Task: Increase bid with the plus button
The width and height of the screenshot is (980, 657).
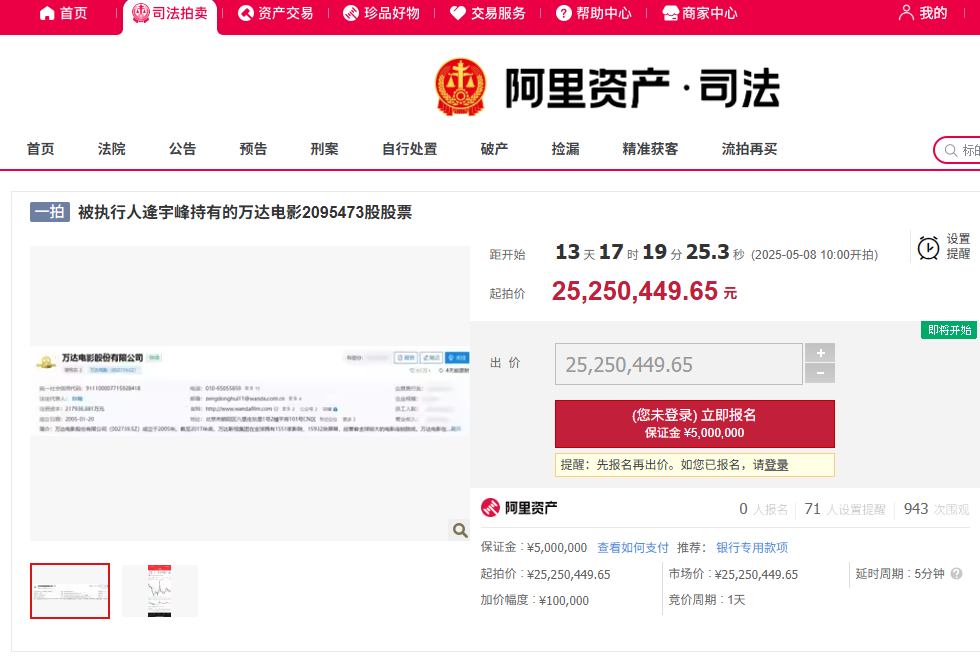Action: pos(820,353)
